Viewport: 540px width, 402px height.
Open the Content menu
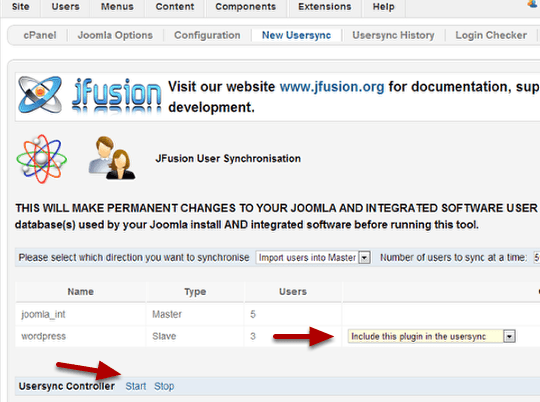point(175,7)
